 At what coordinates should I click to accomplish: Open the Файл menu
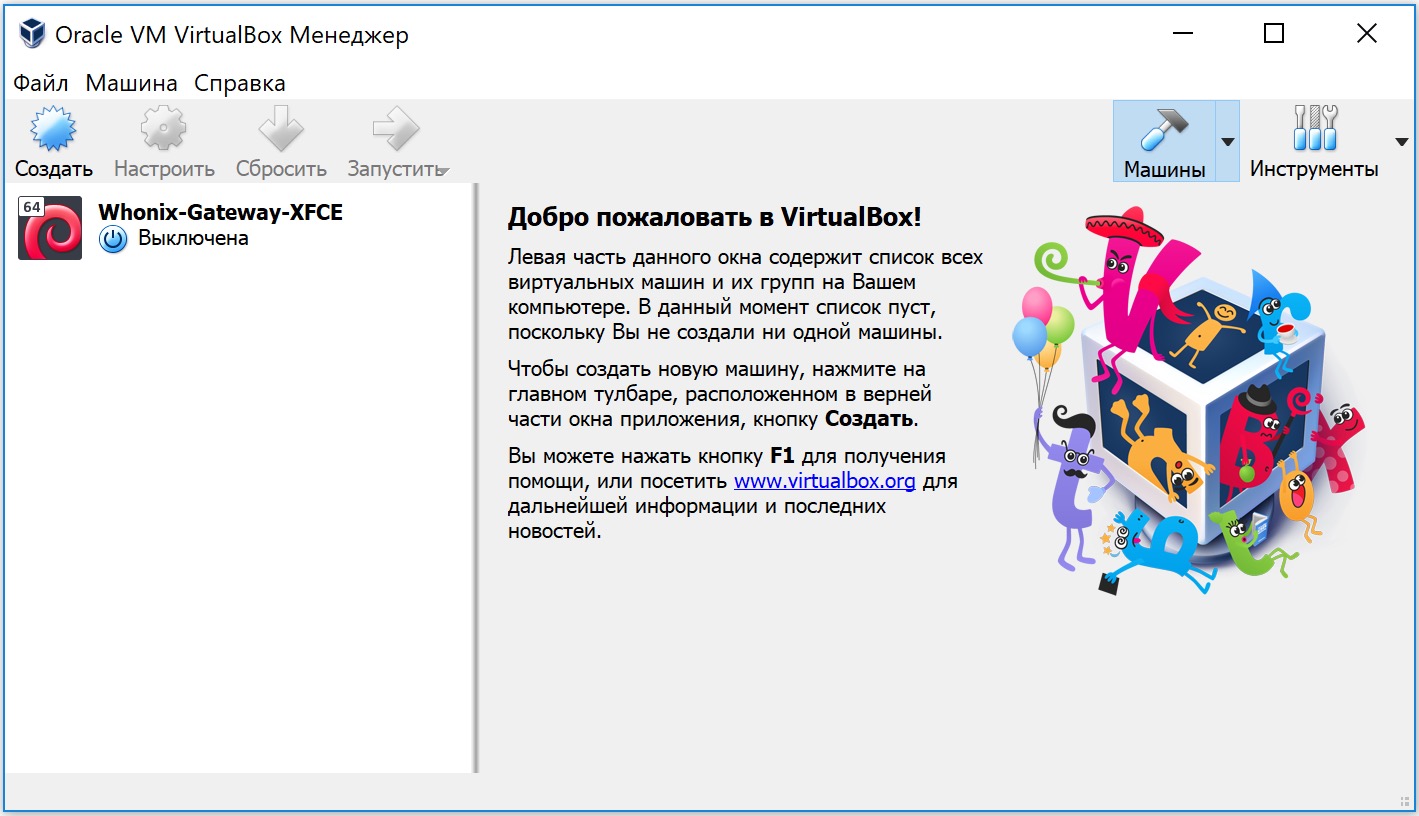click(41, 84)
